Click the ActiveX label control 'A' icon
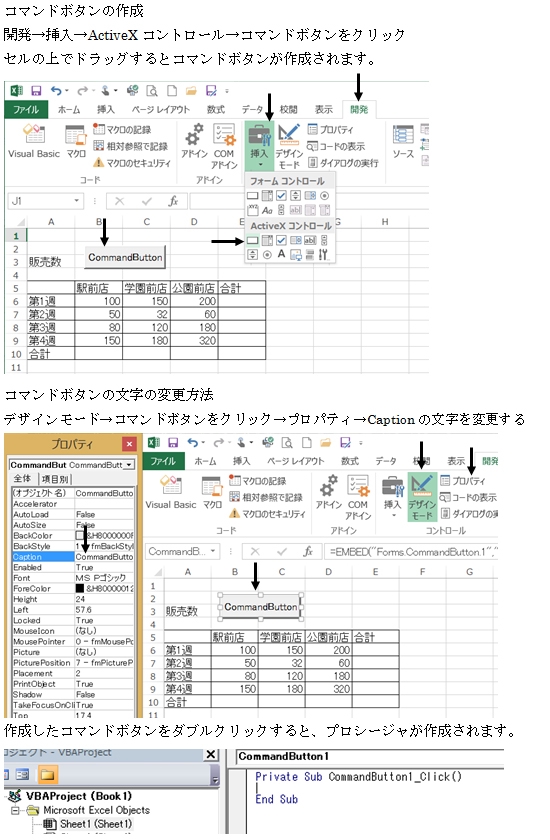 point(281,254)
